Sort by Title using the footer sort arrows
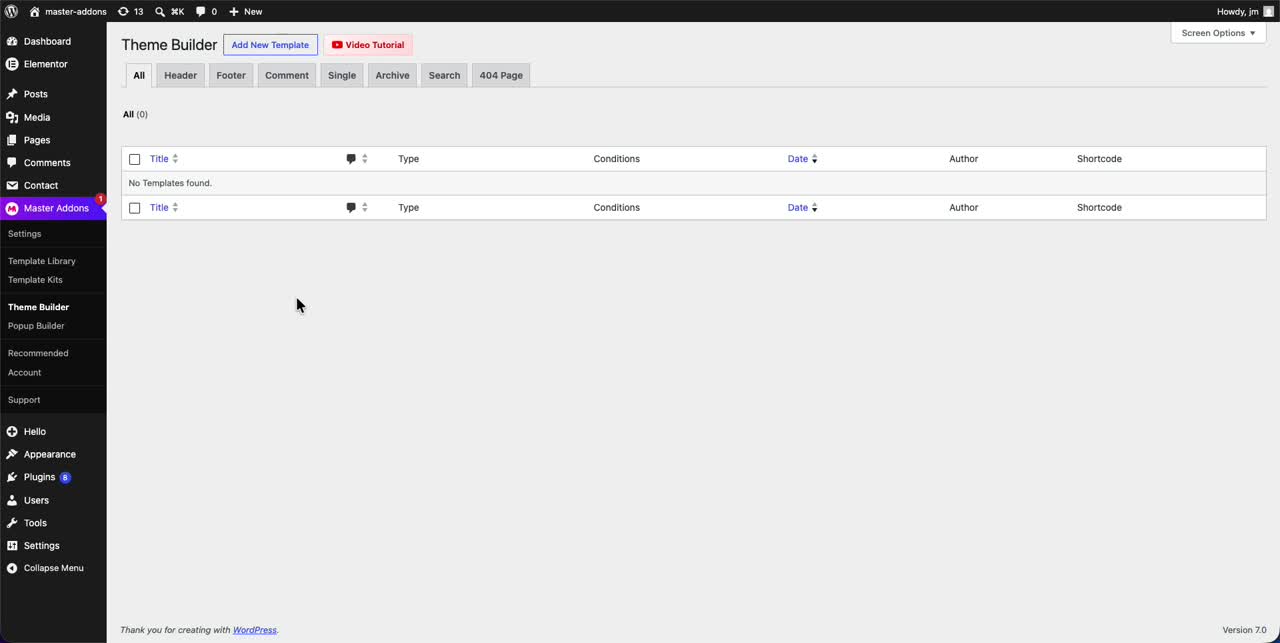The width and height of the screenshot is (1280, 643). coord(175,208)
